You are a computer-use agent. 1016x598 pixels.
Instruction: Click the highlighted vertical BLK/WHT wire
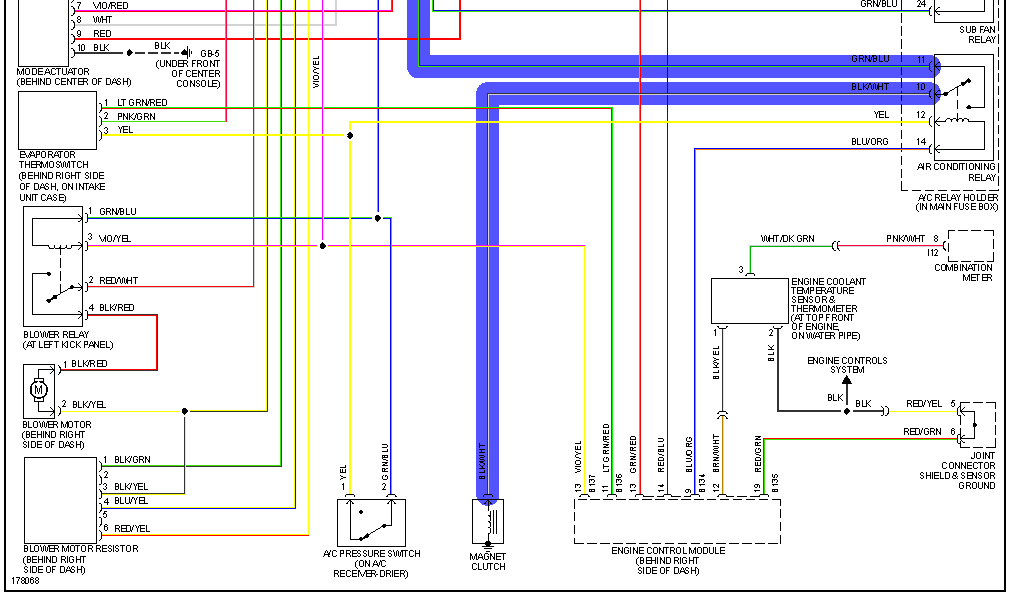(x=487, y=300)
